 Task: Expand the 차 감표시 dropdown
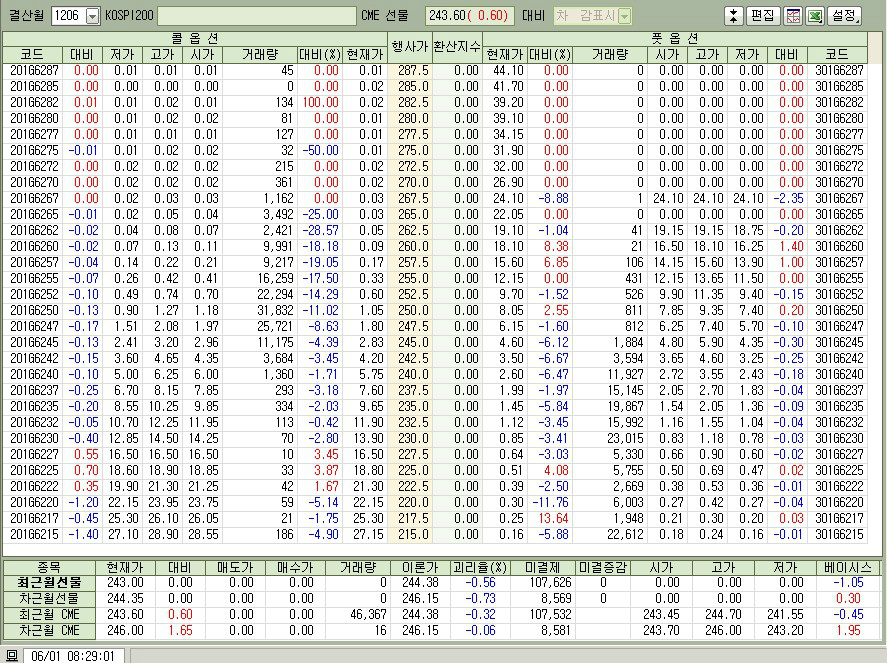(624, 16)
